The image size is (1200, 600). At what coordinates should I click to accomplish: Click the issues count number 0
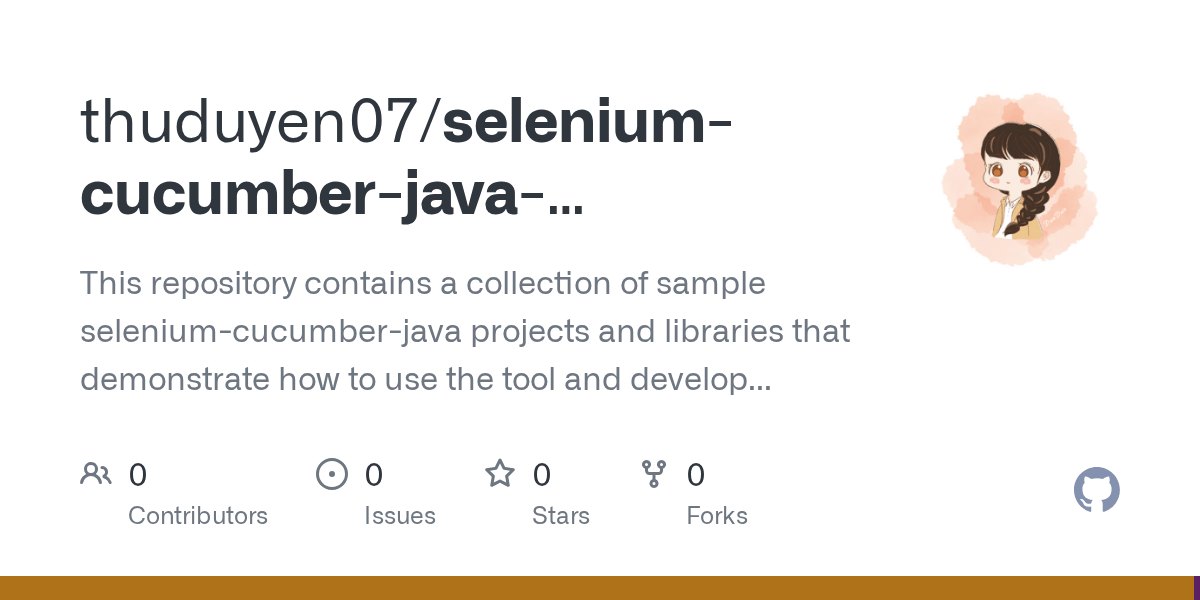click(374, 474)
